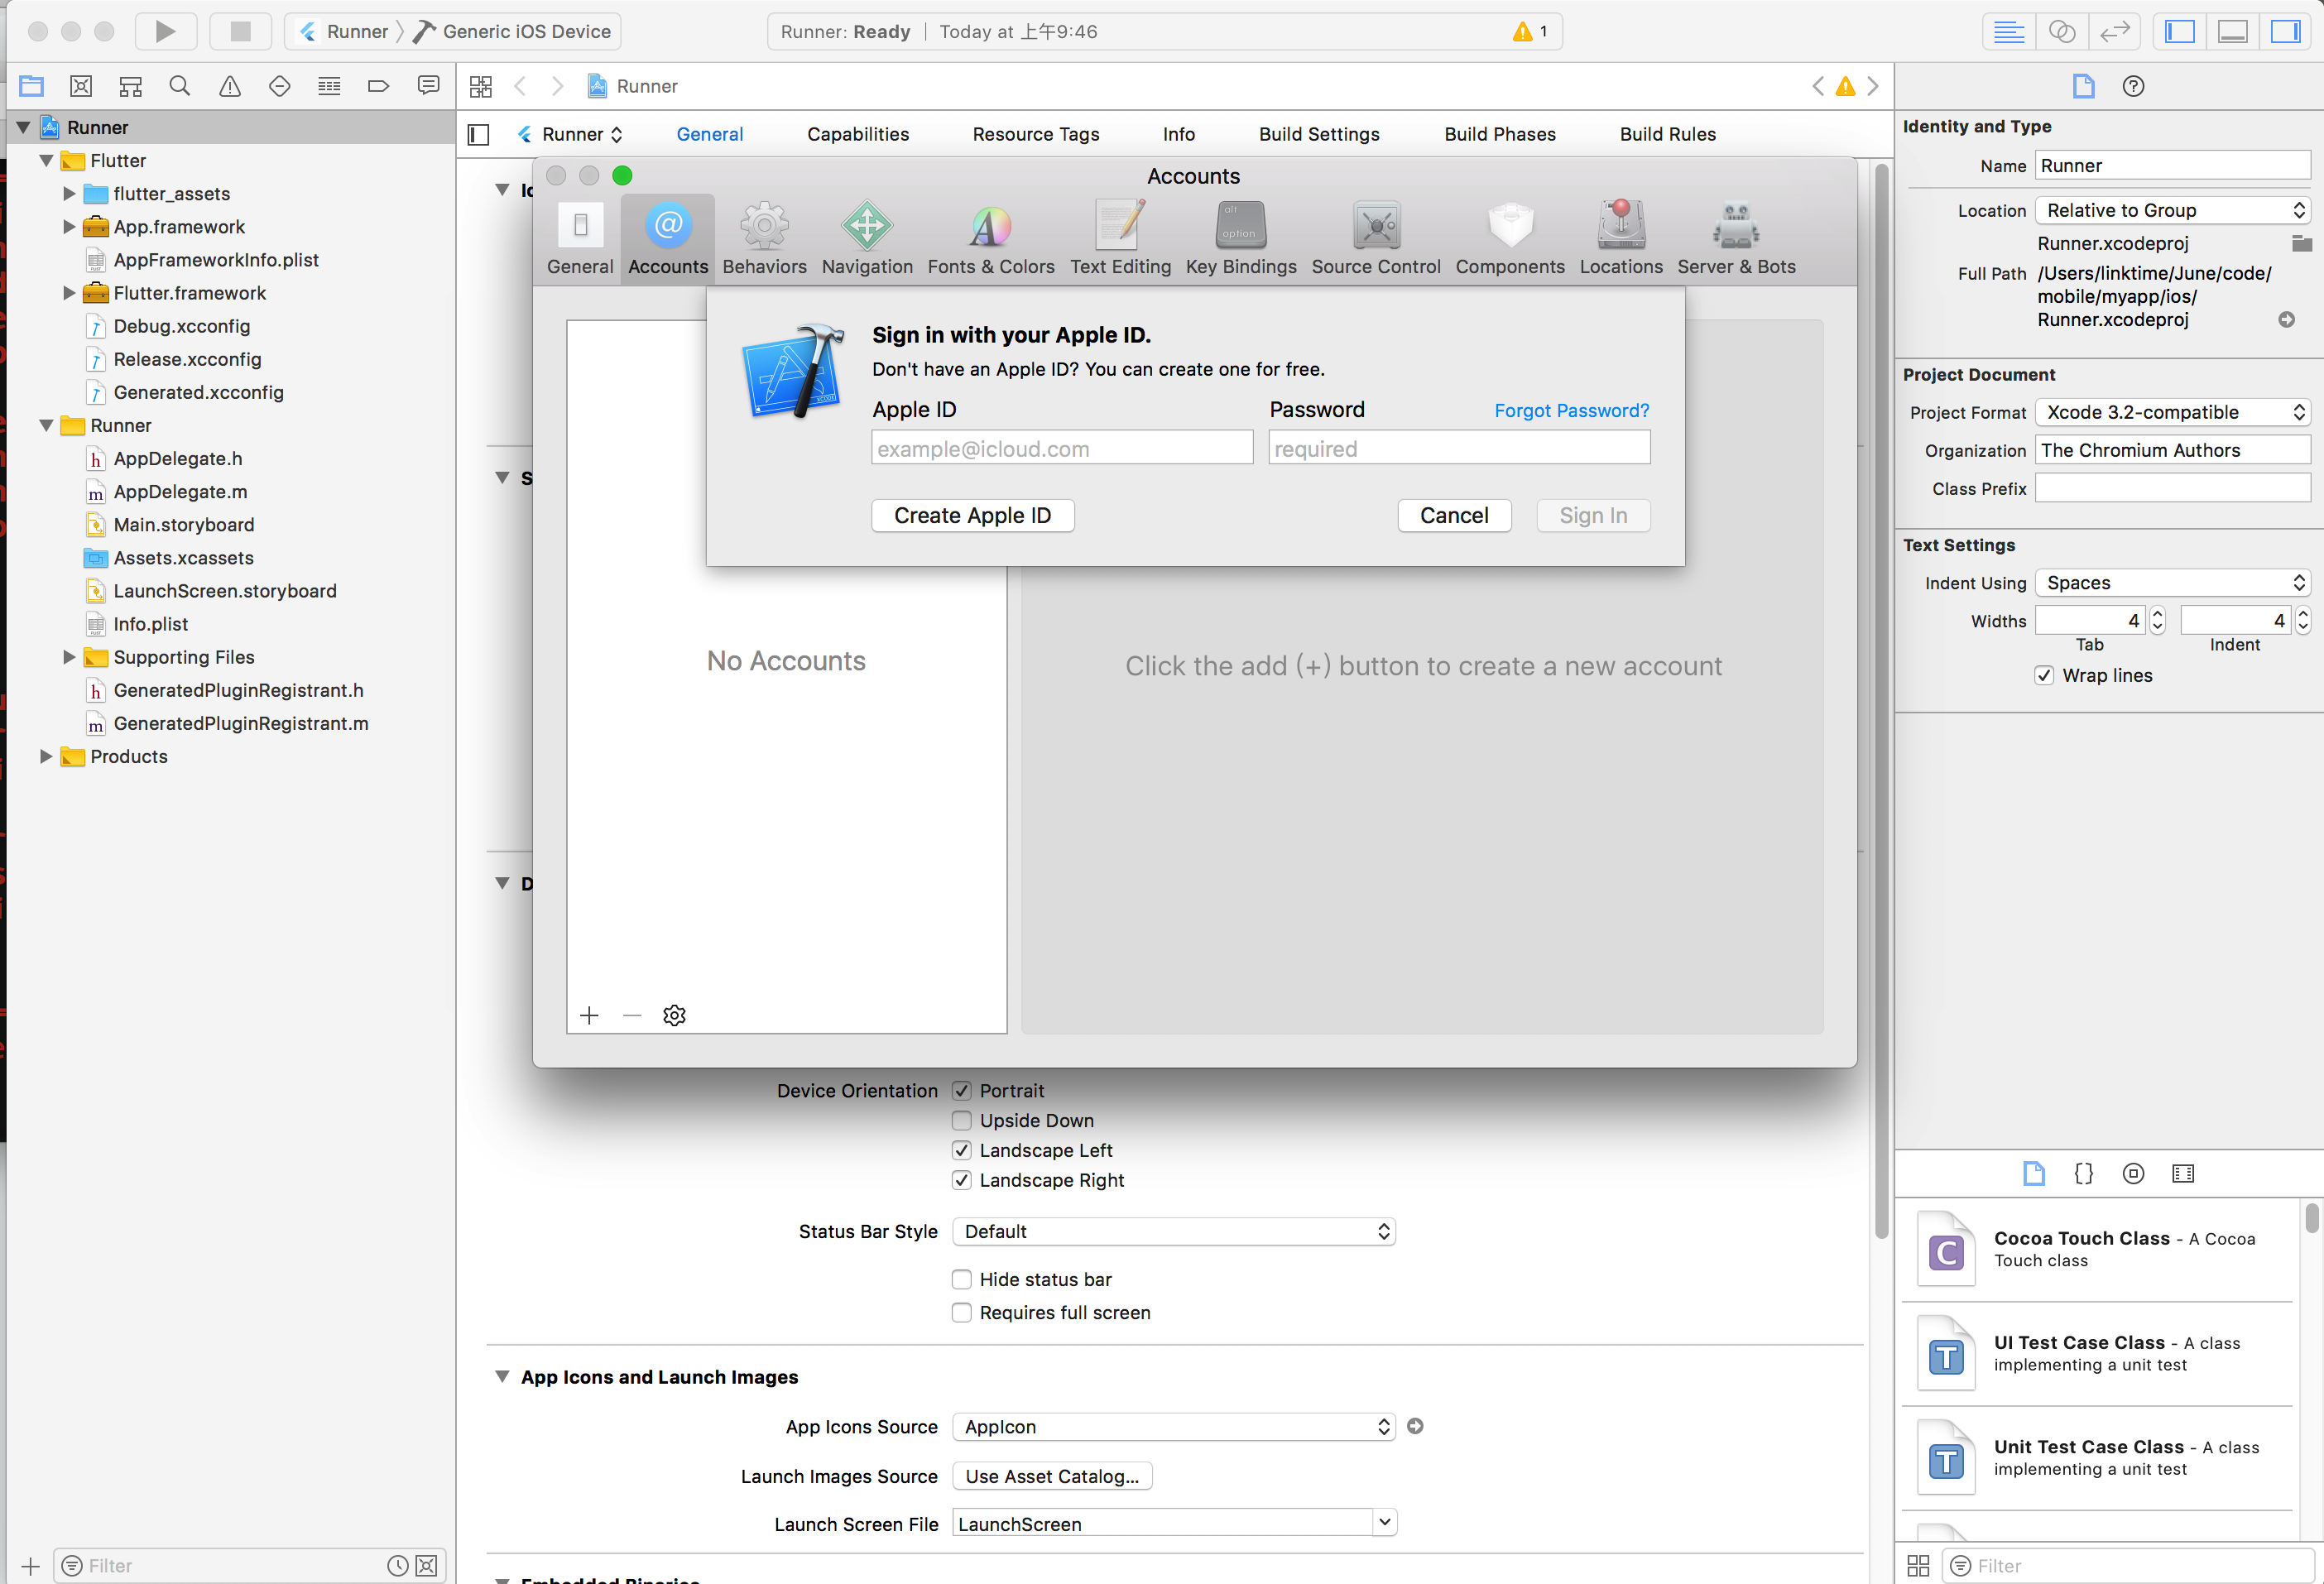Click the add account plus button
The image size is (2324, 1584).
(589, 1015)
